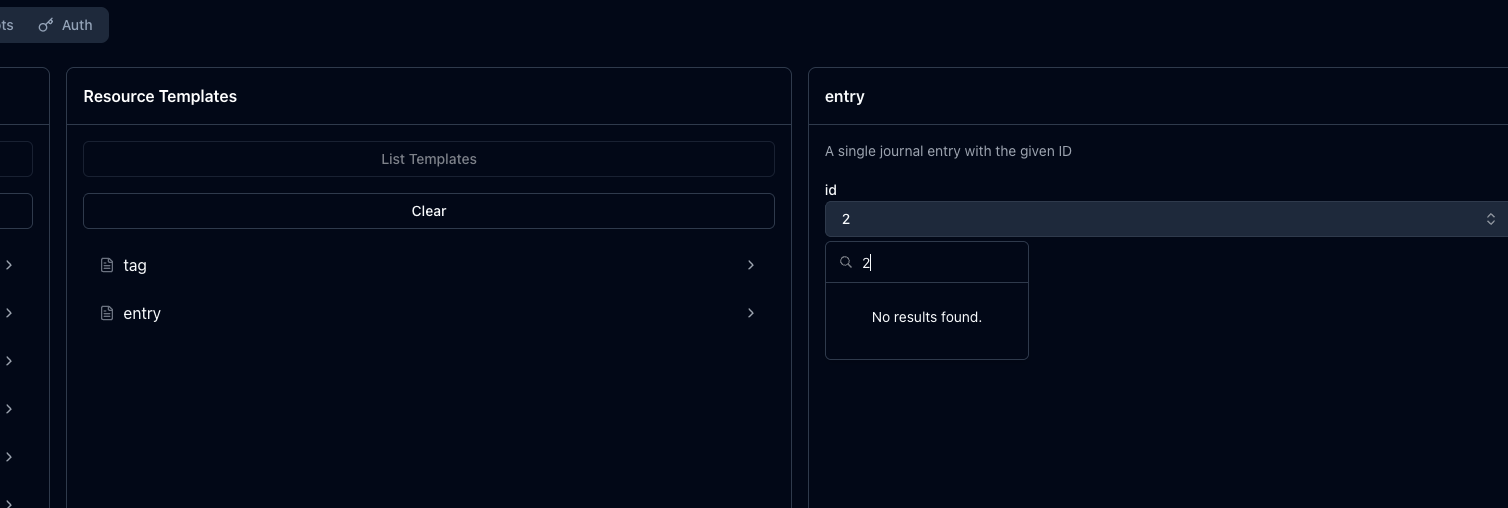Click the "No results found." message
The image size is (1508, 508).
point(926,317)
